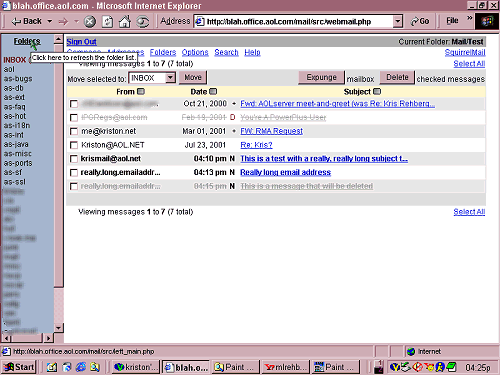Viewport: 500px width, 375px height.
Task: Open the browser File menu
Action: point(452,21)
